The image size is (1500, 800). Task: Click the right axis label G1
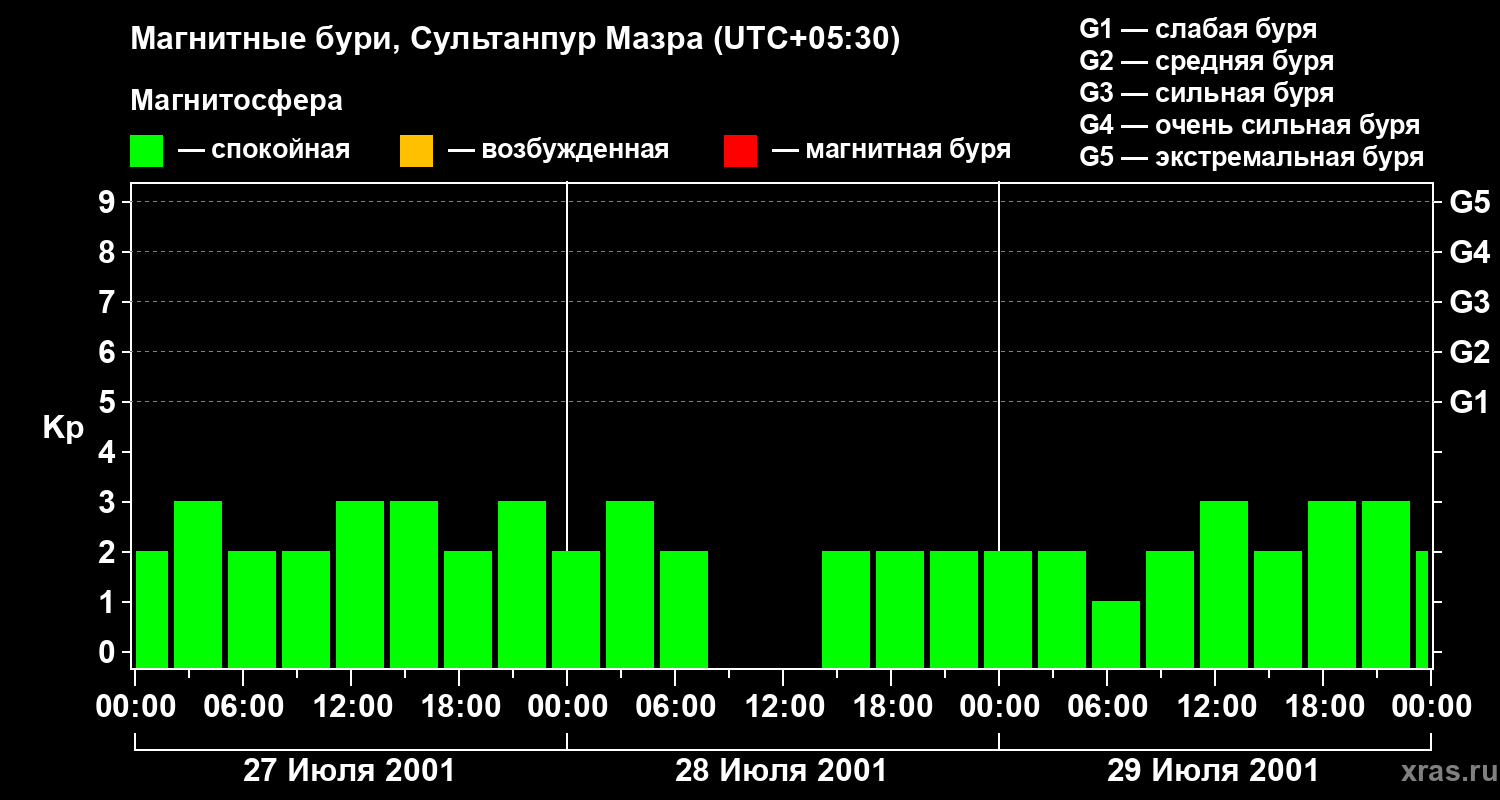point(1470,403)
